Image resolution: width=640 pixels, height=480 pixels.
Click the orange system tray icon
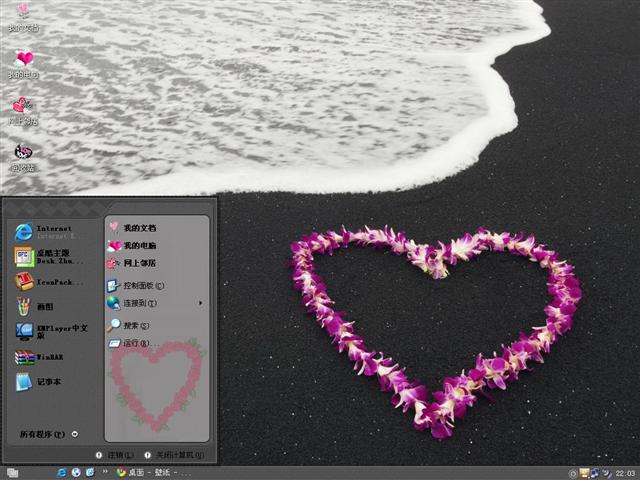point(584,473)
